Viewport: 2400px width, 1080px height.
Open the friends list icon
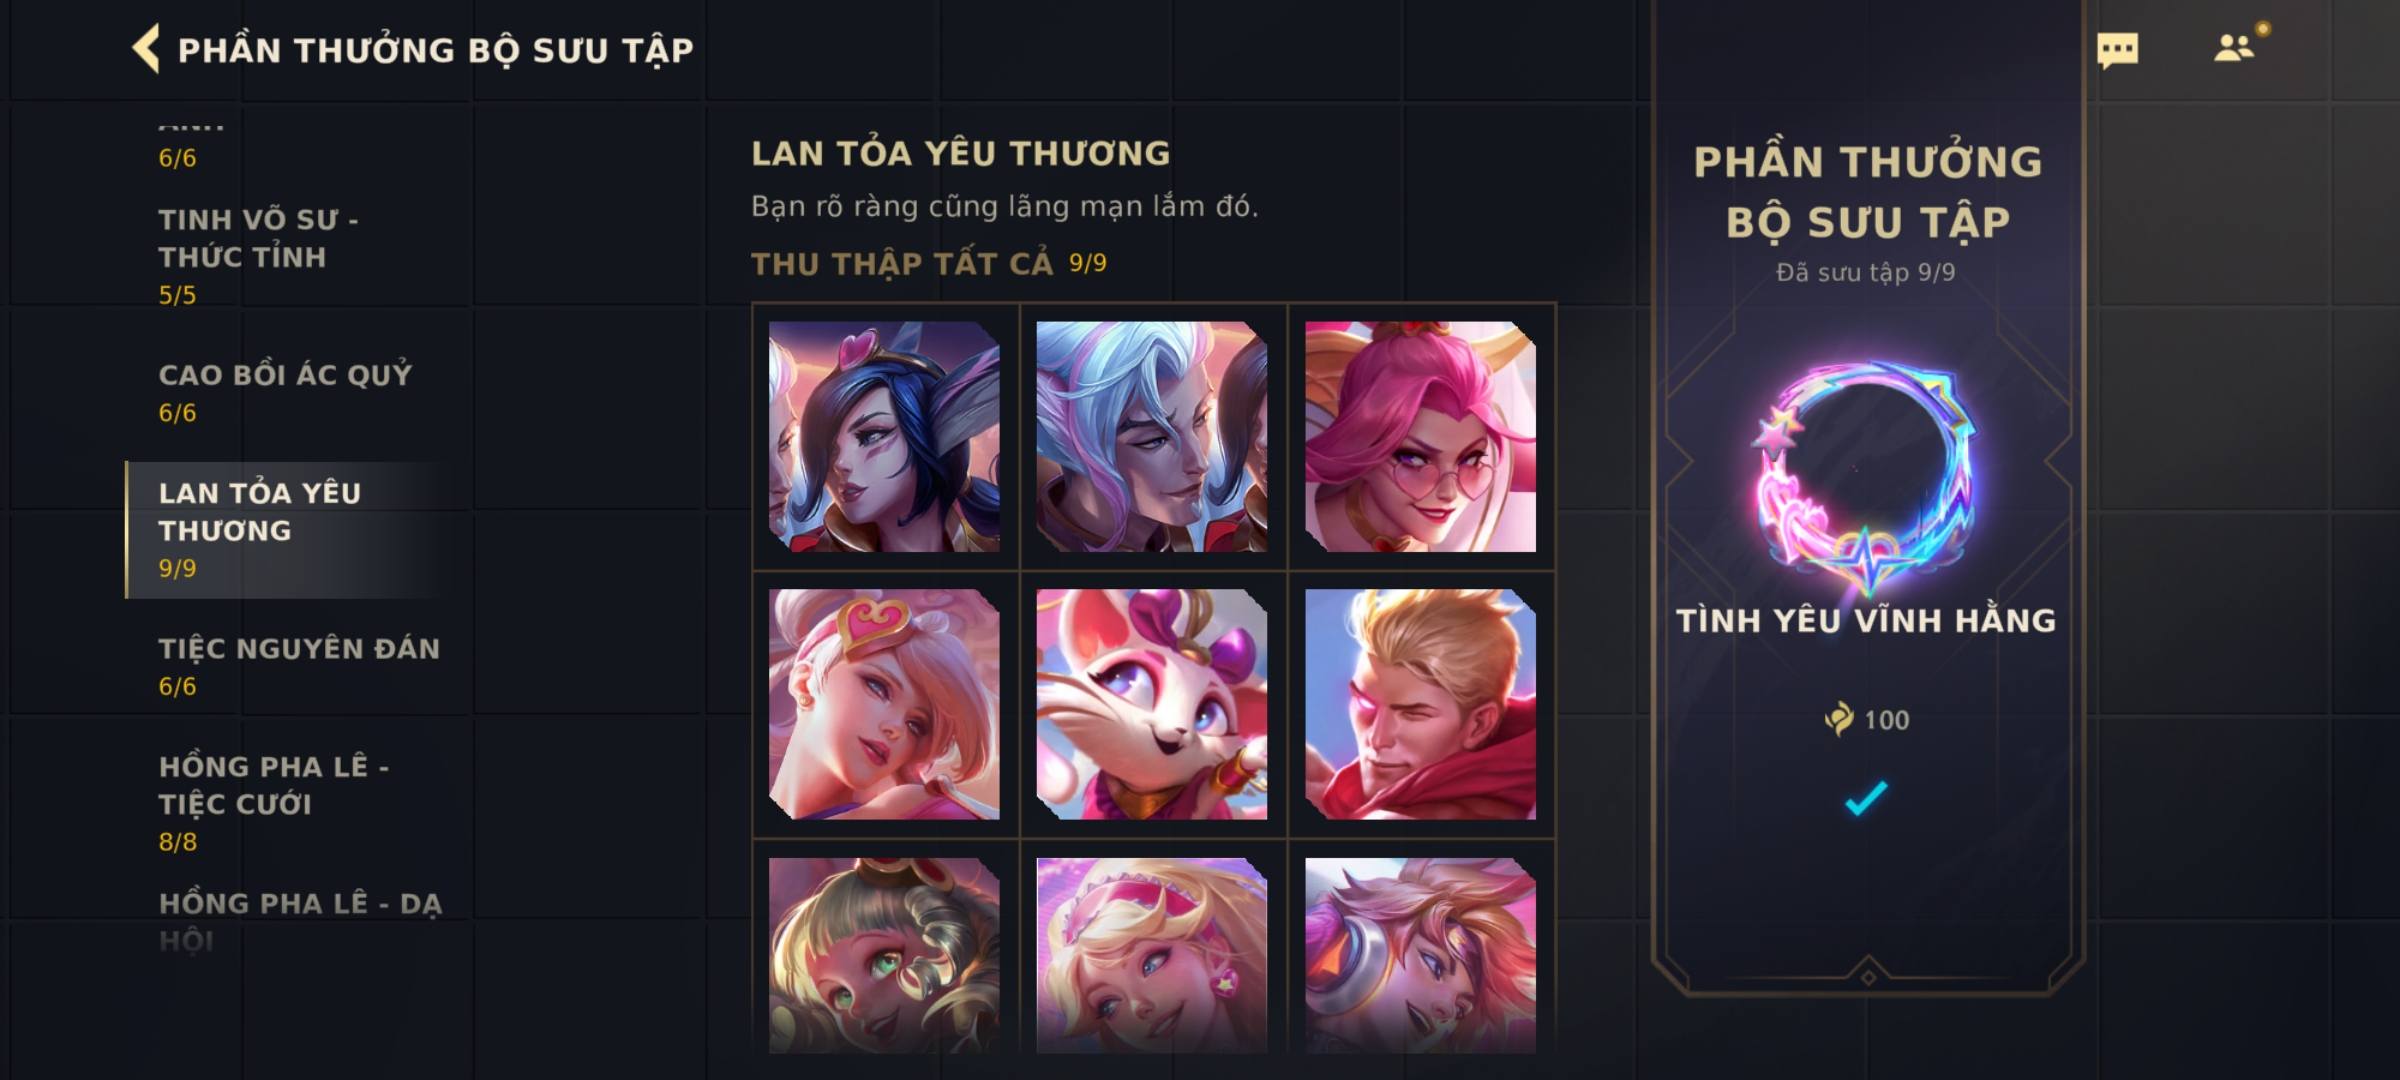(x=2234, y=47)
